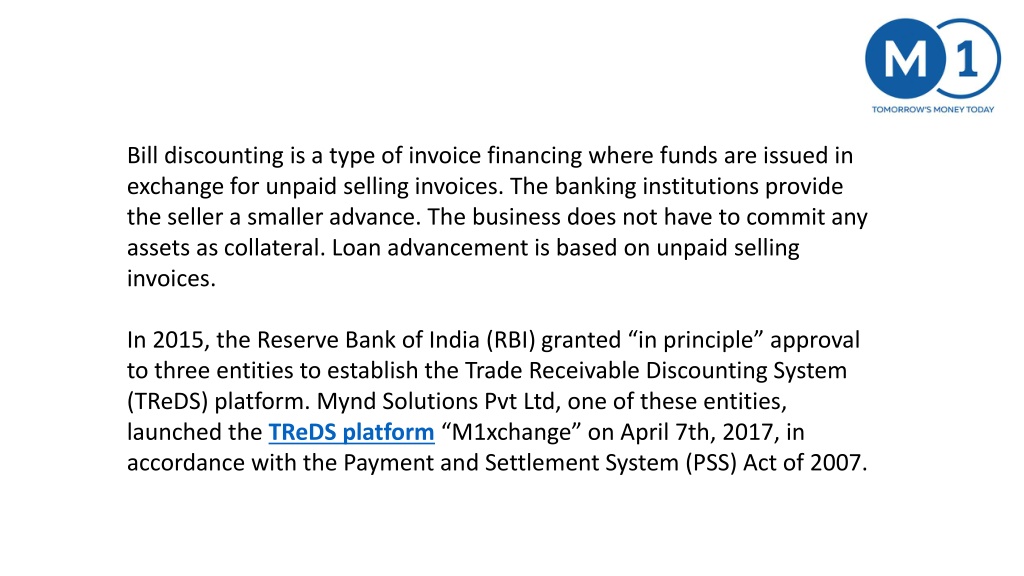Click the final word 'invoices.' of first paragraph
The height and width of the screenshot is (576, 1024).
[x=171, y=279]
